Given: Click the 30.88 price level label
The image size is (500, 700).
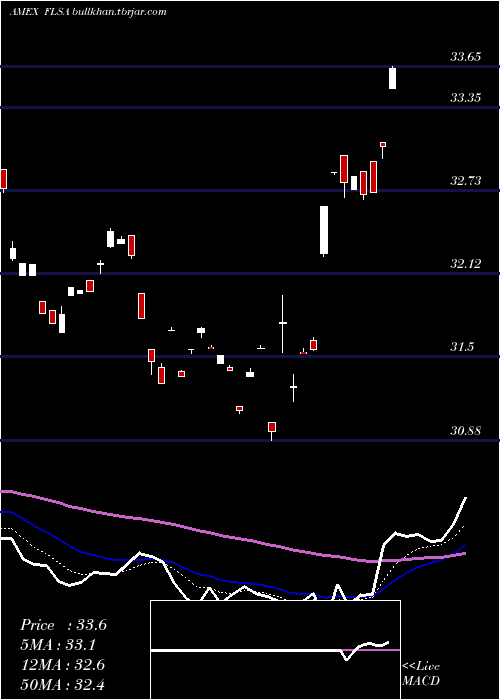Looking at the screenshot, I should pos(466,431).
